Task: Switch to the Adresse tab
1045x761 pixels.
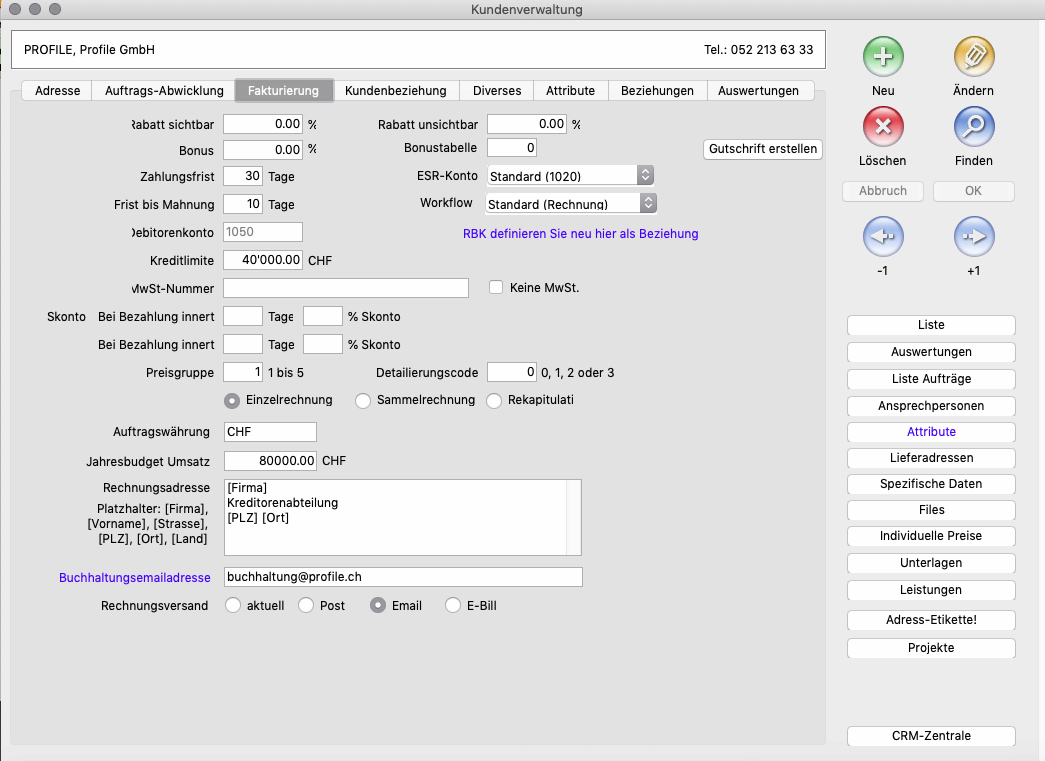Action: [x=57, y=90]
